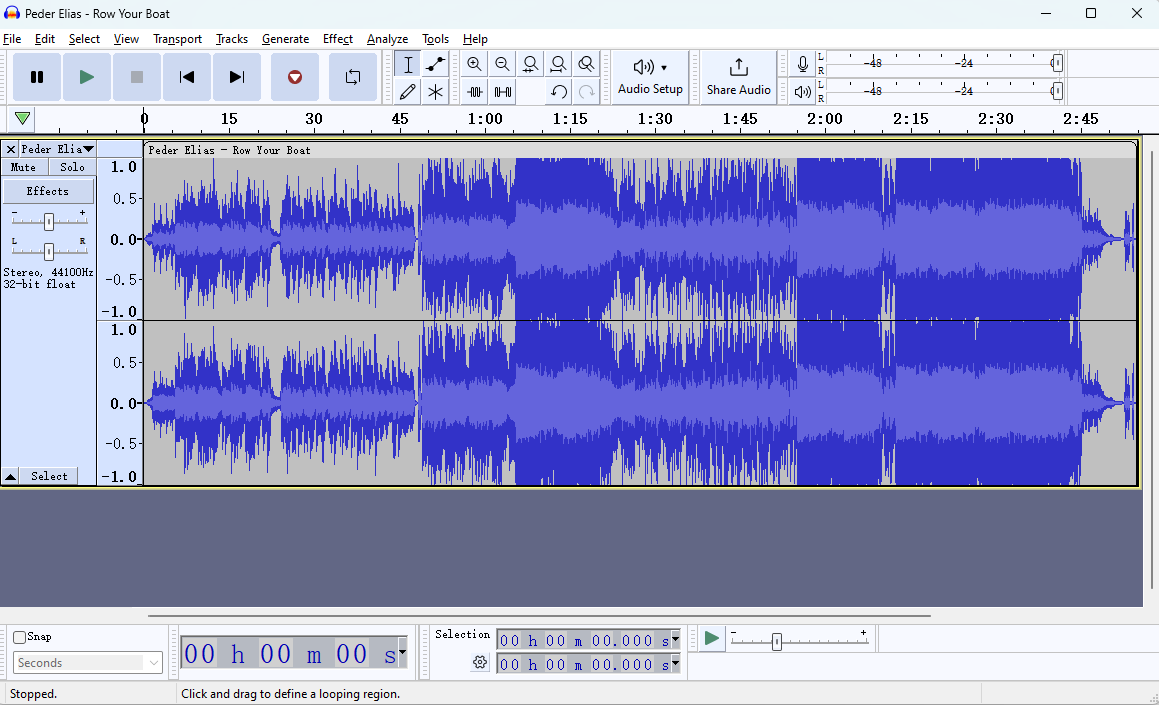Open selection end time format dropdown arrow
The image size is (1159, 705).
[x=675, y=664]
